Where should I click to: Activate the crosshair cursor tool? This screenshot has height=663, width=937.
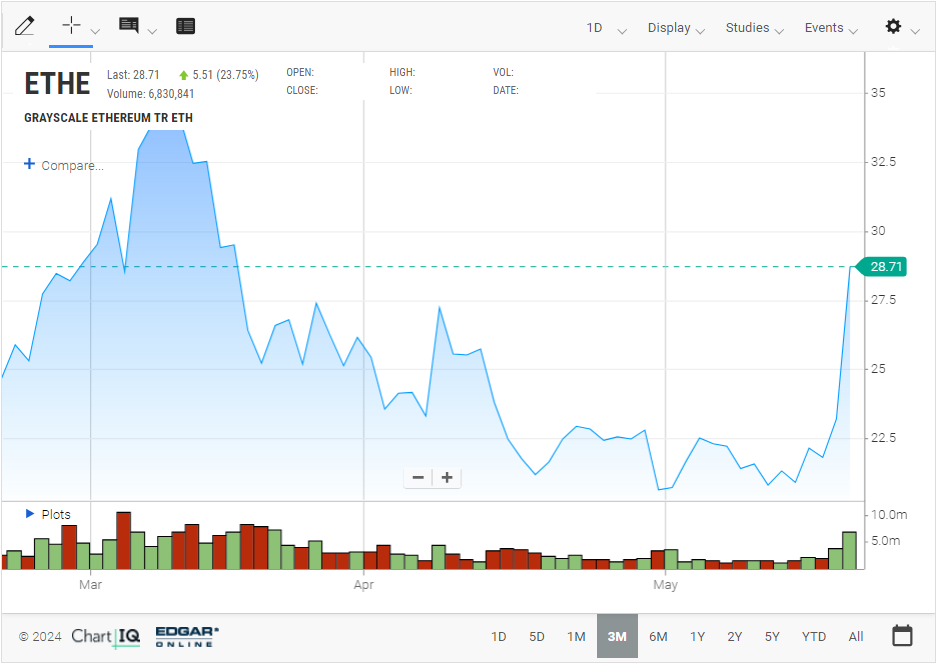pyautogui.click(x=71, y=25)
